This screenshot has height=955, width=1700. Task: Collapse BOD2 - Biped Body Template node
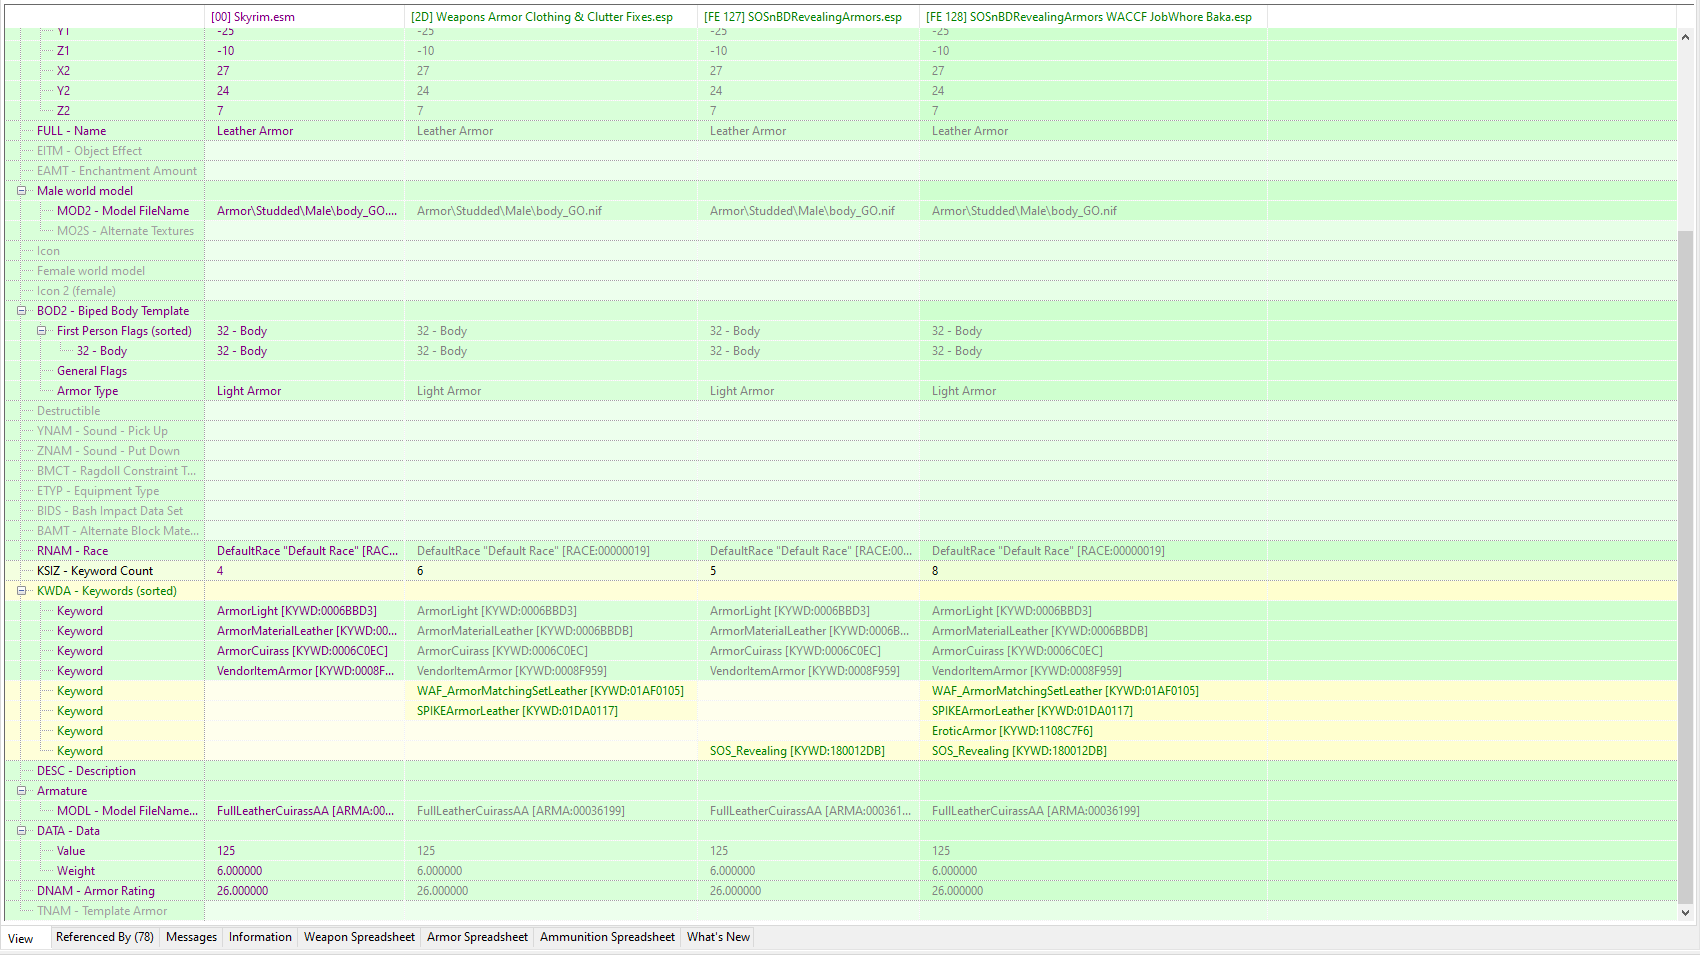(x=21, y=311)
